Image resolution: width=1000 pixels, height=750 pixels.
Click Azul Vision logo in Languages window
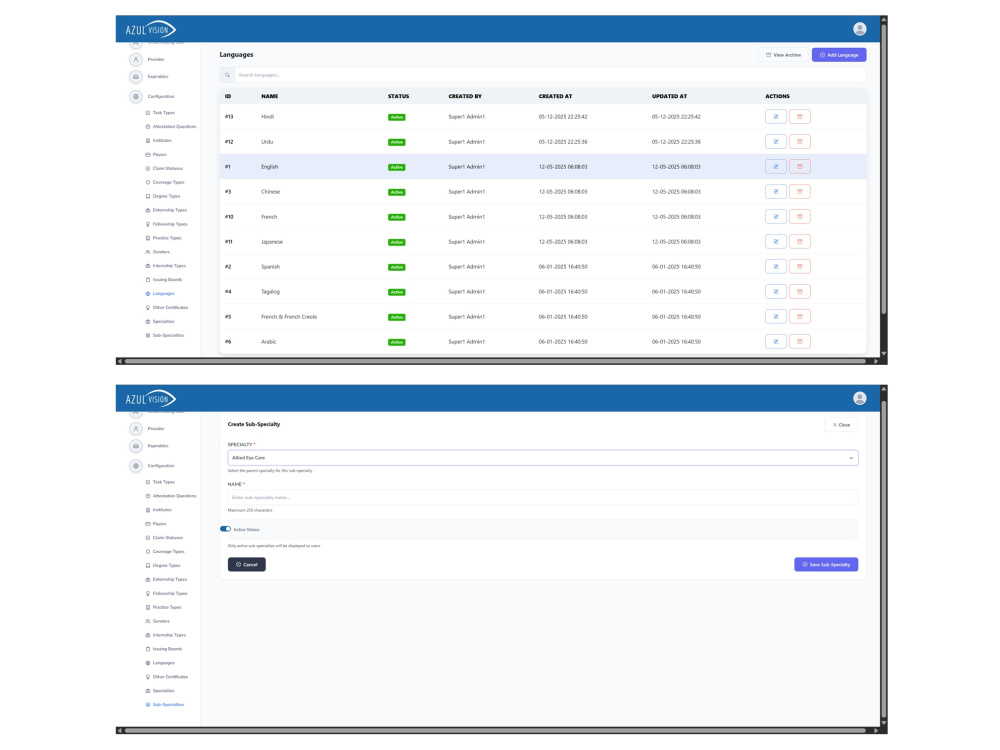tap(151, 29)
